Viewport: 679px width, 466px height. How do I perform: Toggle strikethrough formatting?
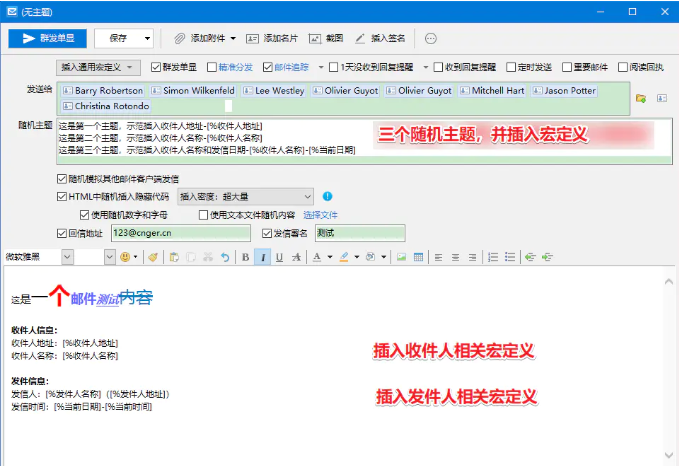pos(296,257)
